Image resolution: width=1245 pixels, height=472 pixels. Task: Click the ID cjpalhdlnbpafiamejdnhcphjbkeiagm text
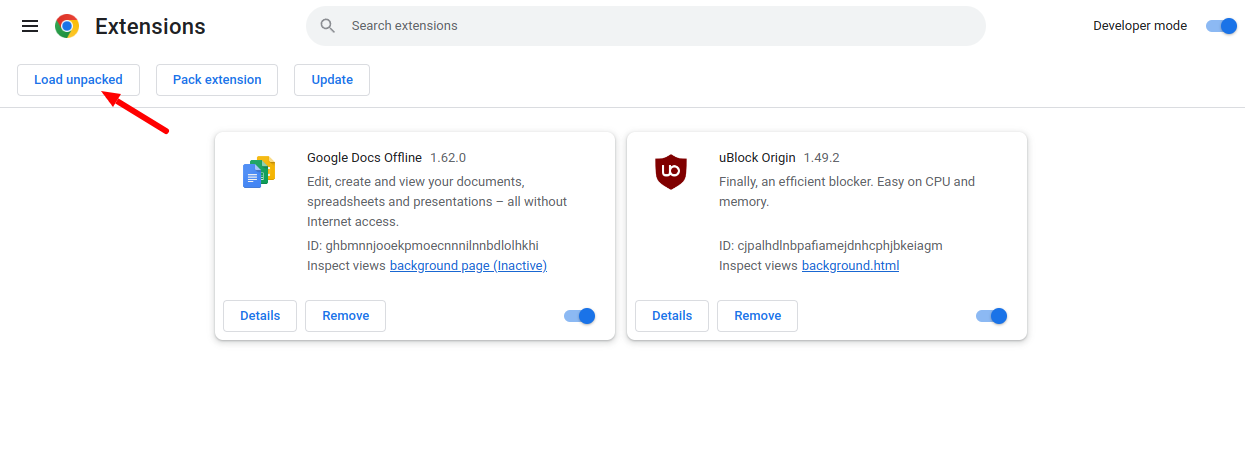pos(831,246)
